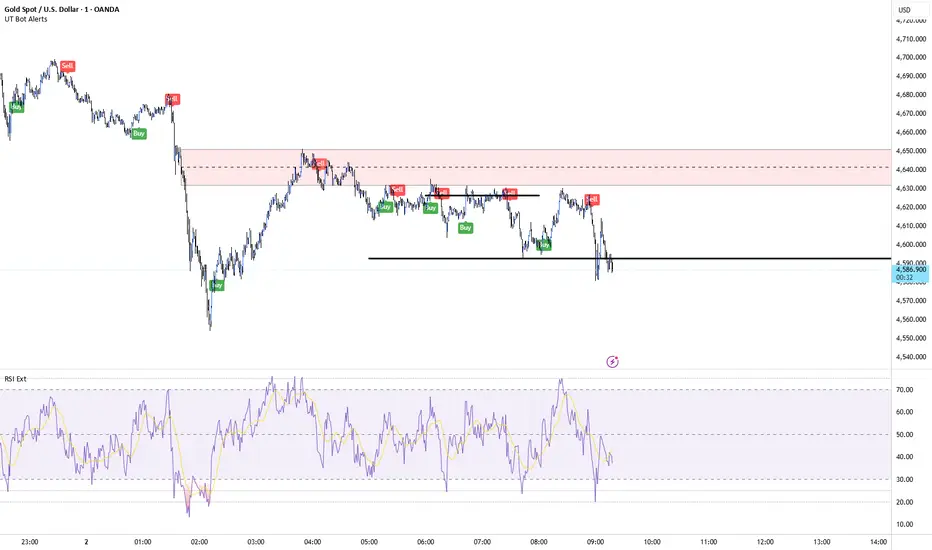Screen dimensions: 932x550
Task: Click the date label 2 on the time axis
Action: (86, 542)
